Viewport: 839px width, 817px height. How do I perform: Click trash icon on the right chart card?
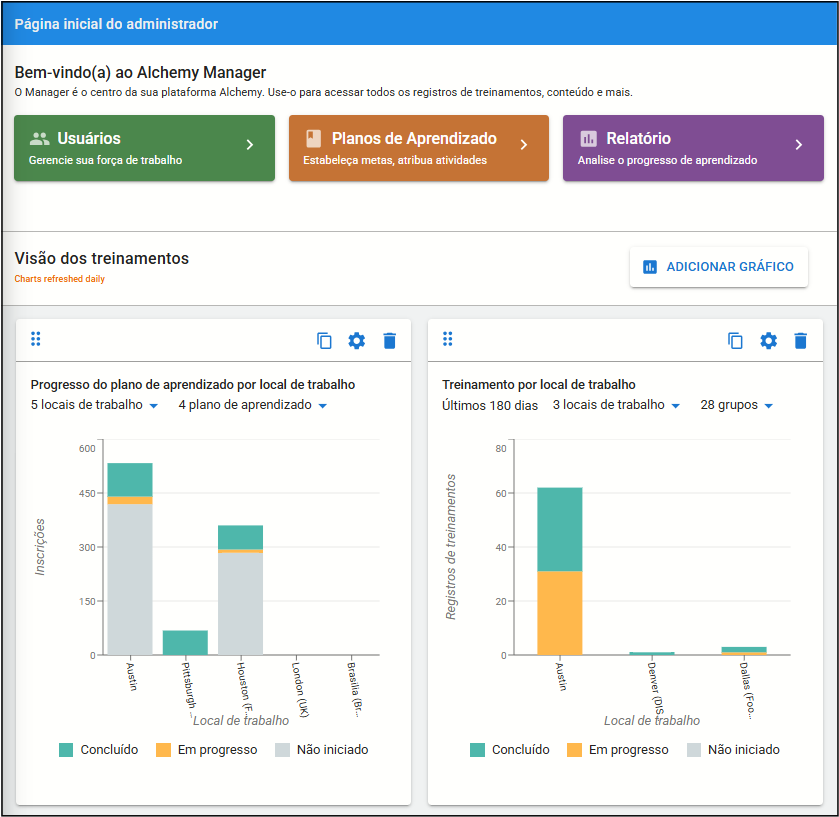800,341
